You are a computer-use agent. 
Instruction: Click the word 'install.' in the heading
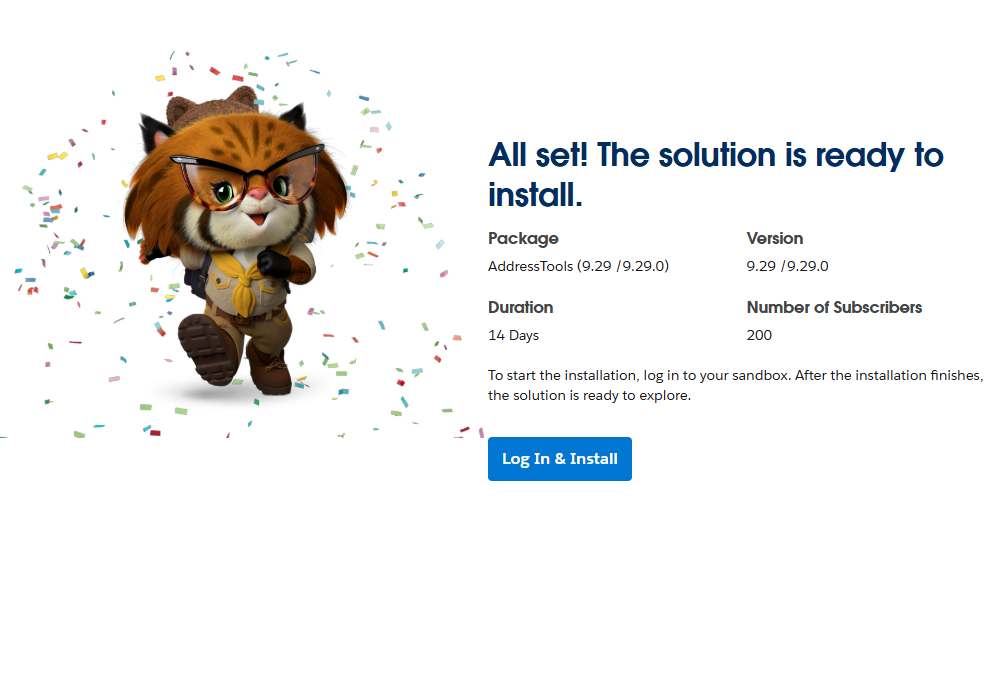pyautogui.click(x=535, y=194)
